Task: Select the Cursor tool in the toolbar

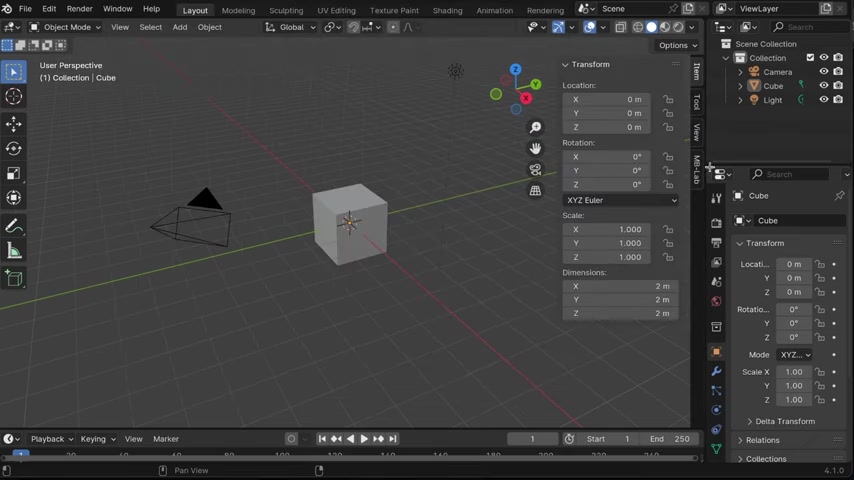Action: pos(14,97)
